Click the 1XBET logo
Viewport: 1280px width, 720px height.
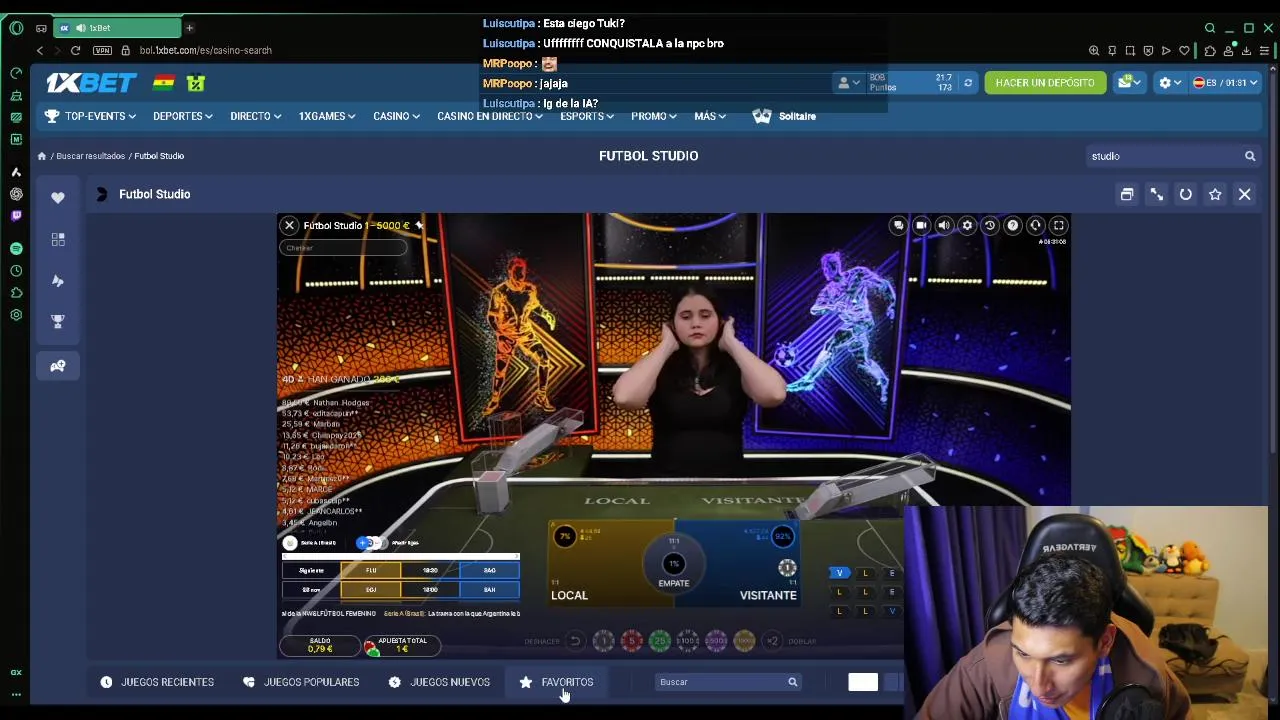click(91, 83)
